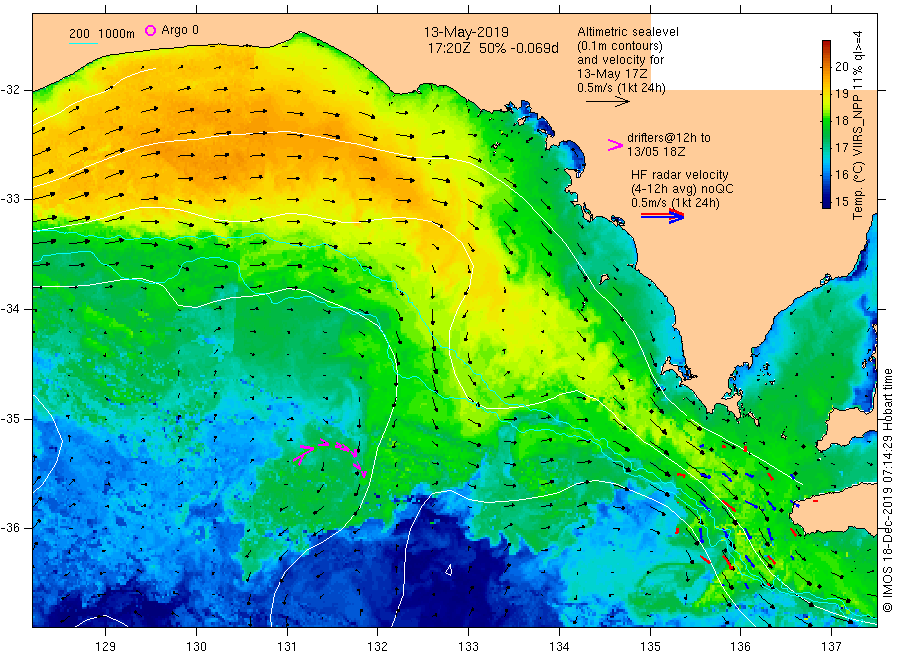The width and height of the screenshot is (900, 660).
Task: Click the magenta drifter arrowhead legend symbol
Action: coord(615,145)
